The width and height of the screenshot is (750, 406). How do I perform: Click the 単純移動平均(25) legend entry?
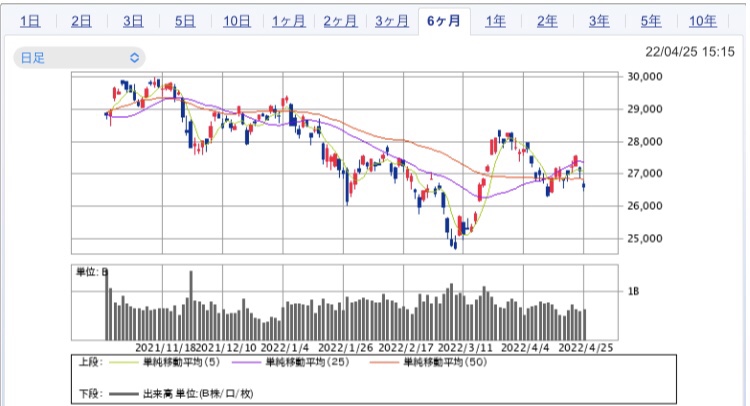click(307, 362)
